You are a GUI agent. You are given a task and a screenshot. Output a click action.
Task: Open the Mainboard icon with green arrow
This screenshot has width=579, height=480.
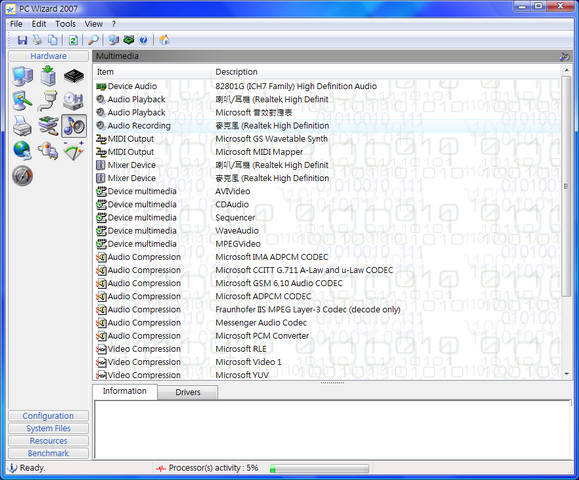click(48, 76)
